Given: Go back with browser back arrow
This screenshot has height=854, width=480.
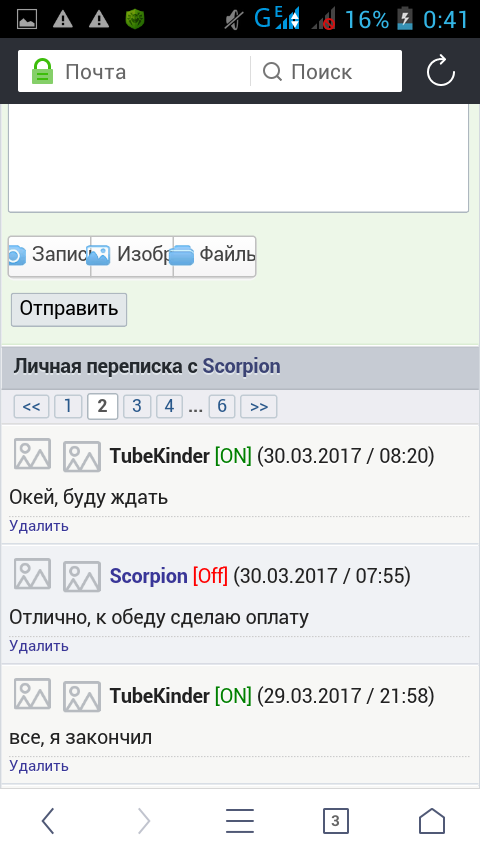Looking at the screenshot, I should click(48, 821).
